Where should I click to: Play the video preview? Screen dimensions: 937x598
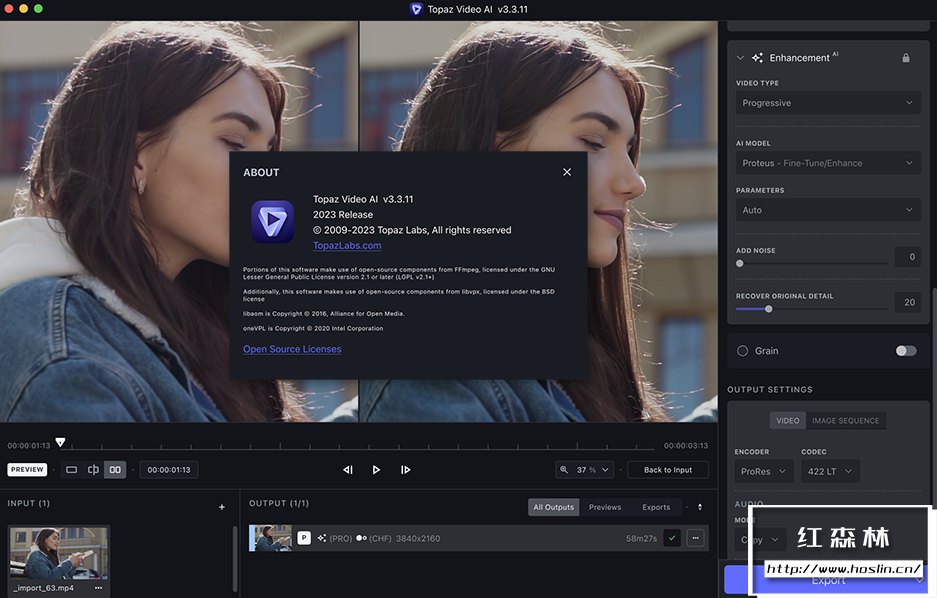click(x=376, y=470)
